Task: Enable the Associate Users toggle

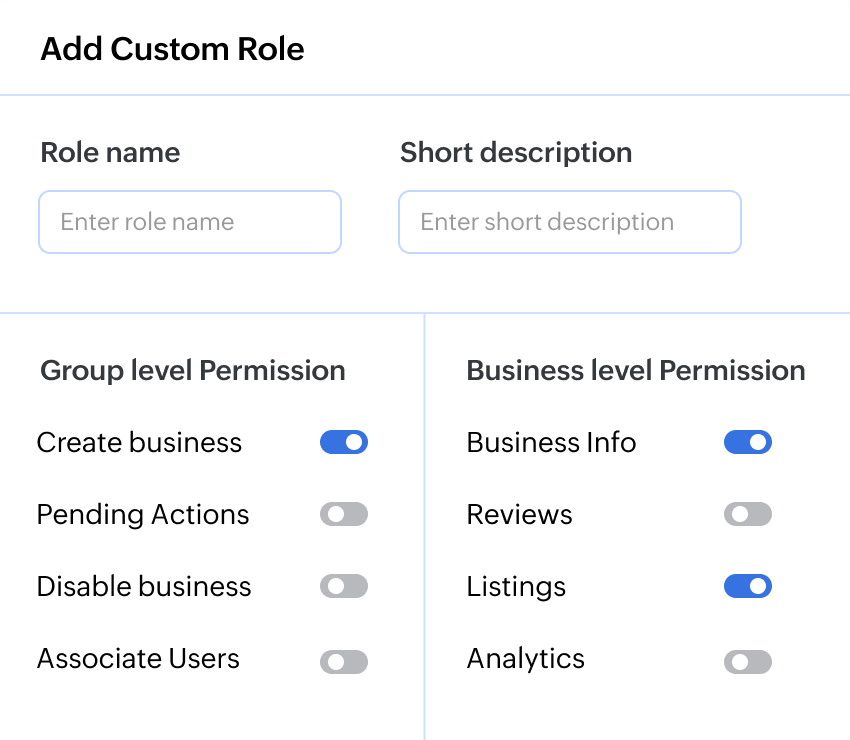Action: pyautogui.click(x=344, y=662)
